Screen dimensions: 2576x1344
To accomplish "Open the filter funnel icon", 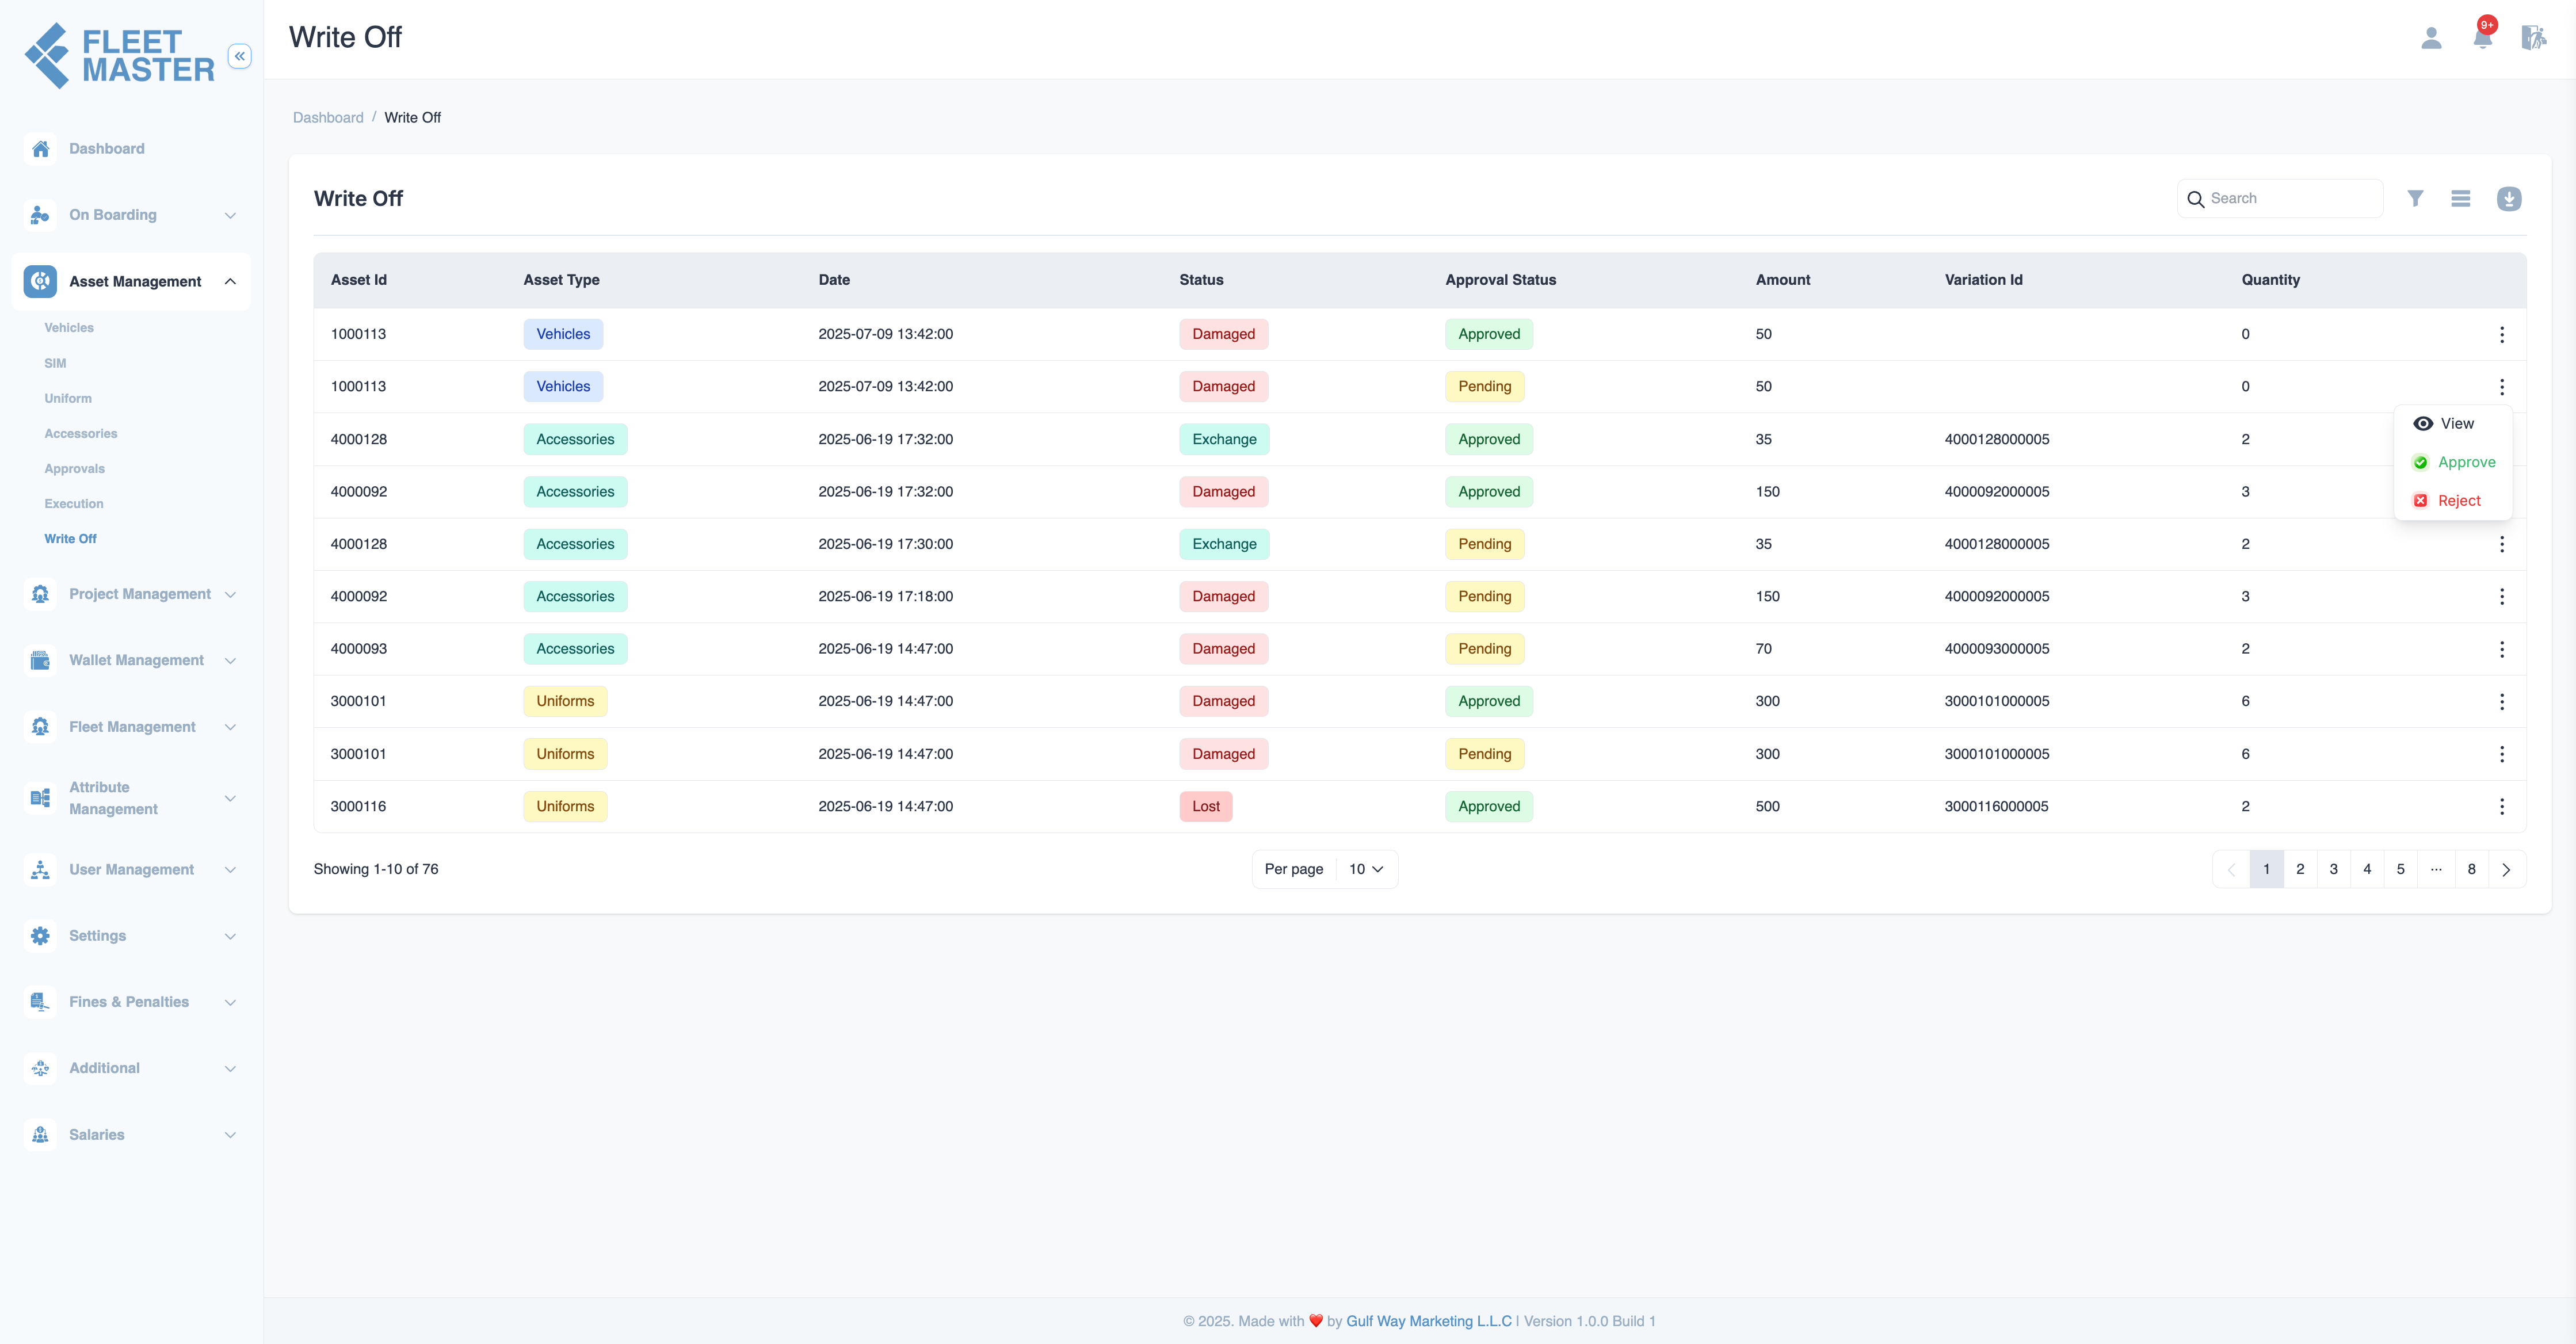I will point(2415,198).
